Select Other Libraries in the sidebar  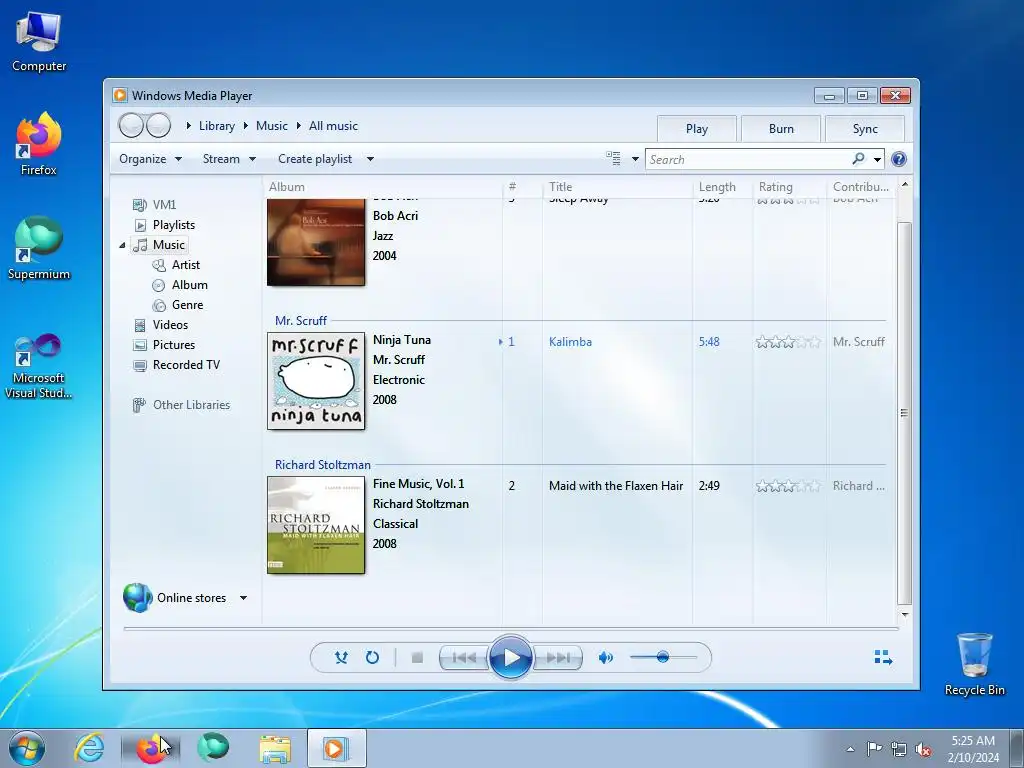[191, 405]
